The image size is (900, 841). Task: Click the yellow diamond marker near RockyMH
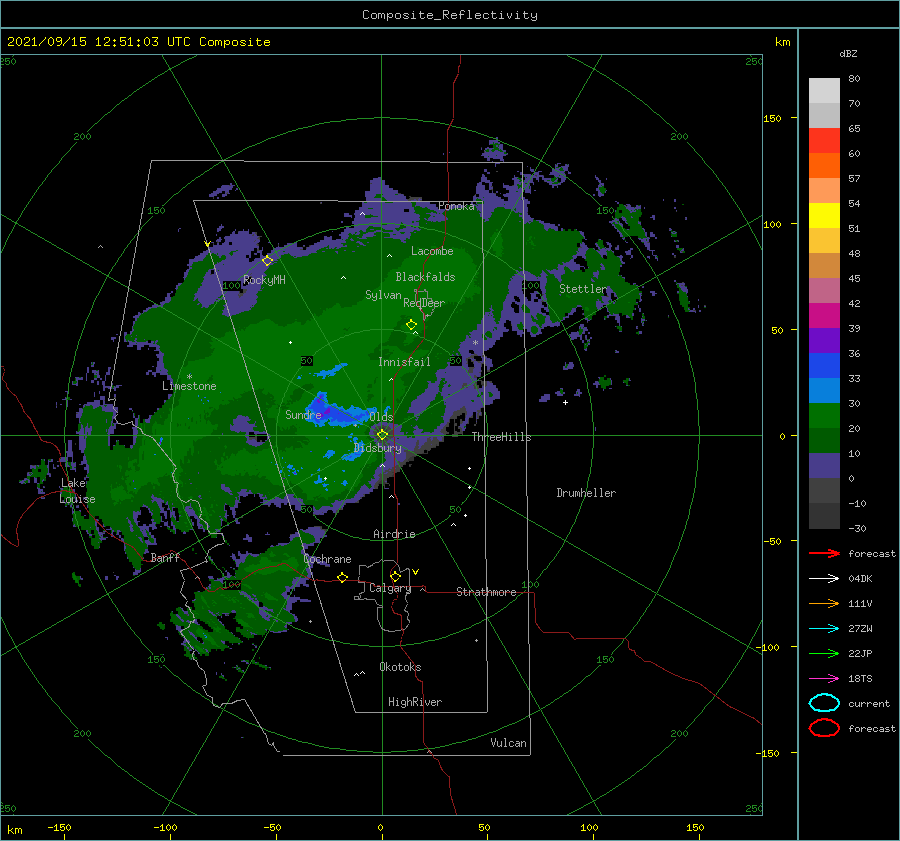tap(267, 261)
